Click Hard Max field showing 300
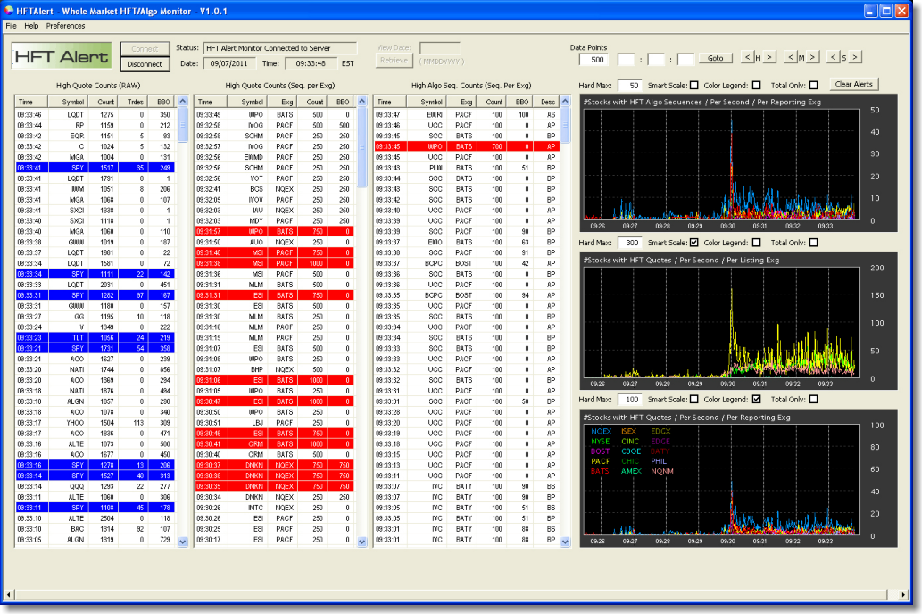 click(630, 242)
